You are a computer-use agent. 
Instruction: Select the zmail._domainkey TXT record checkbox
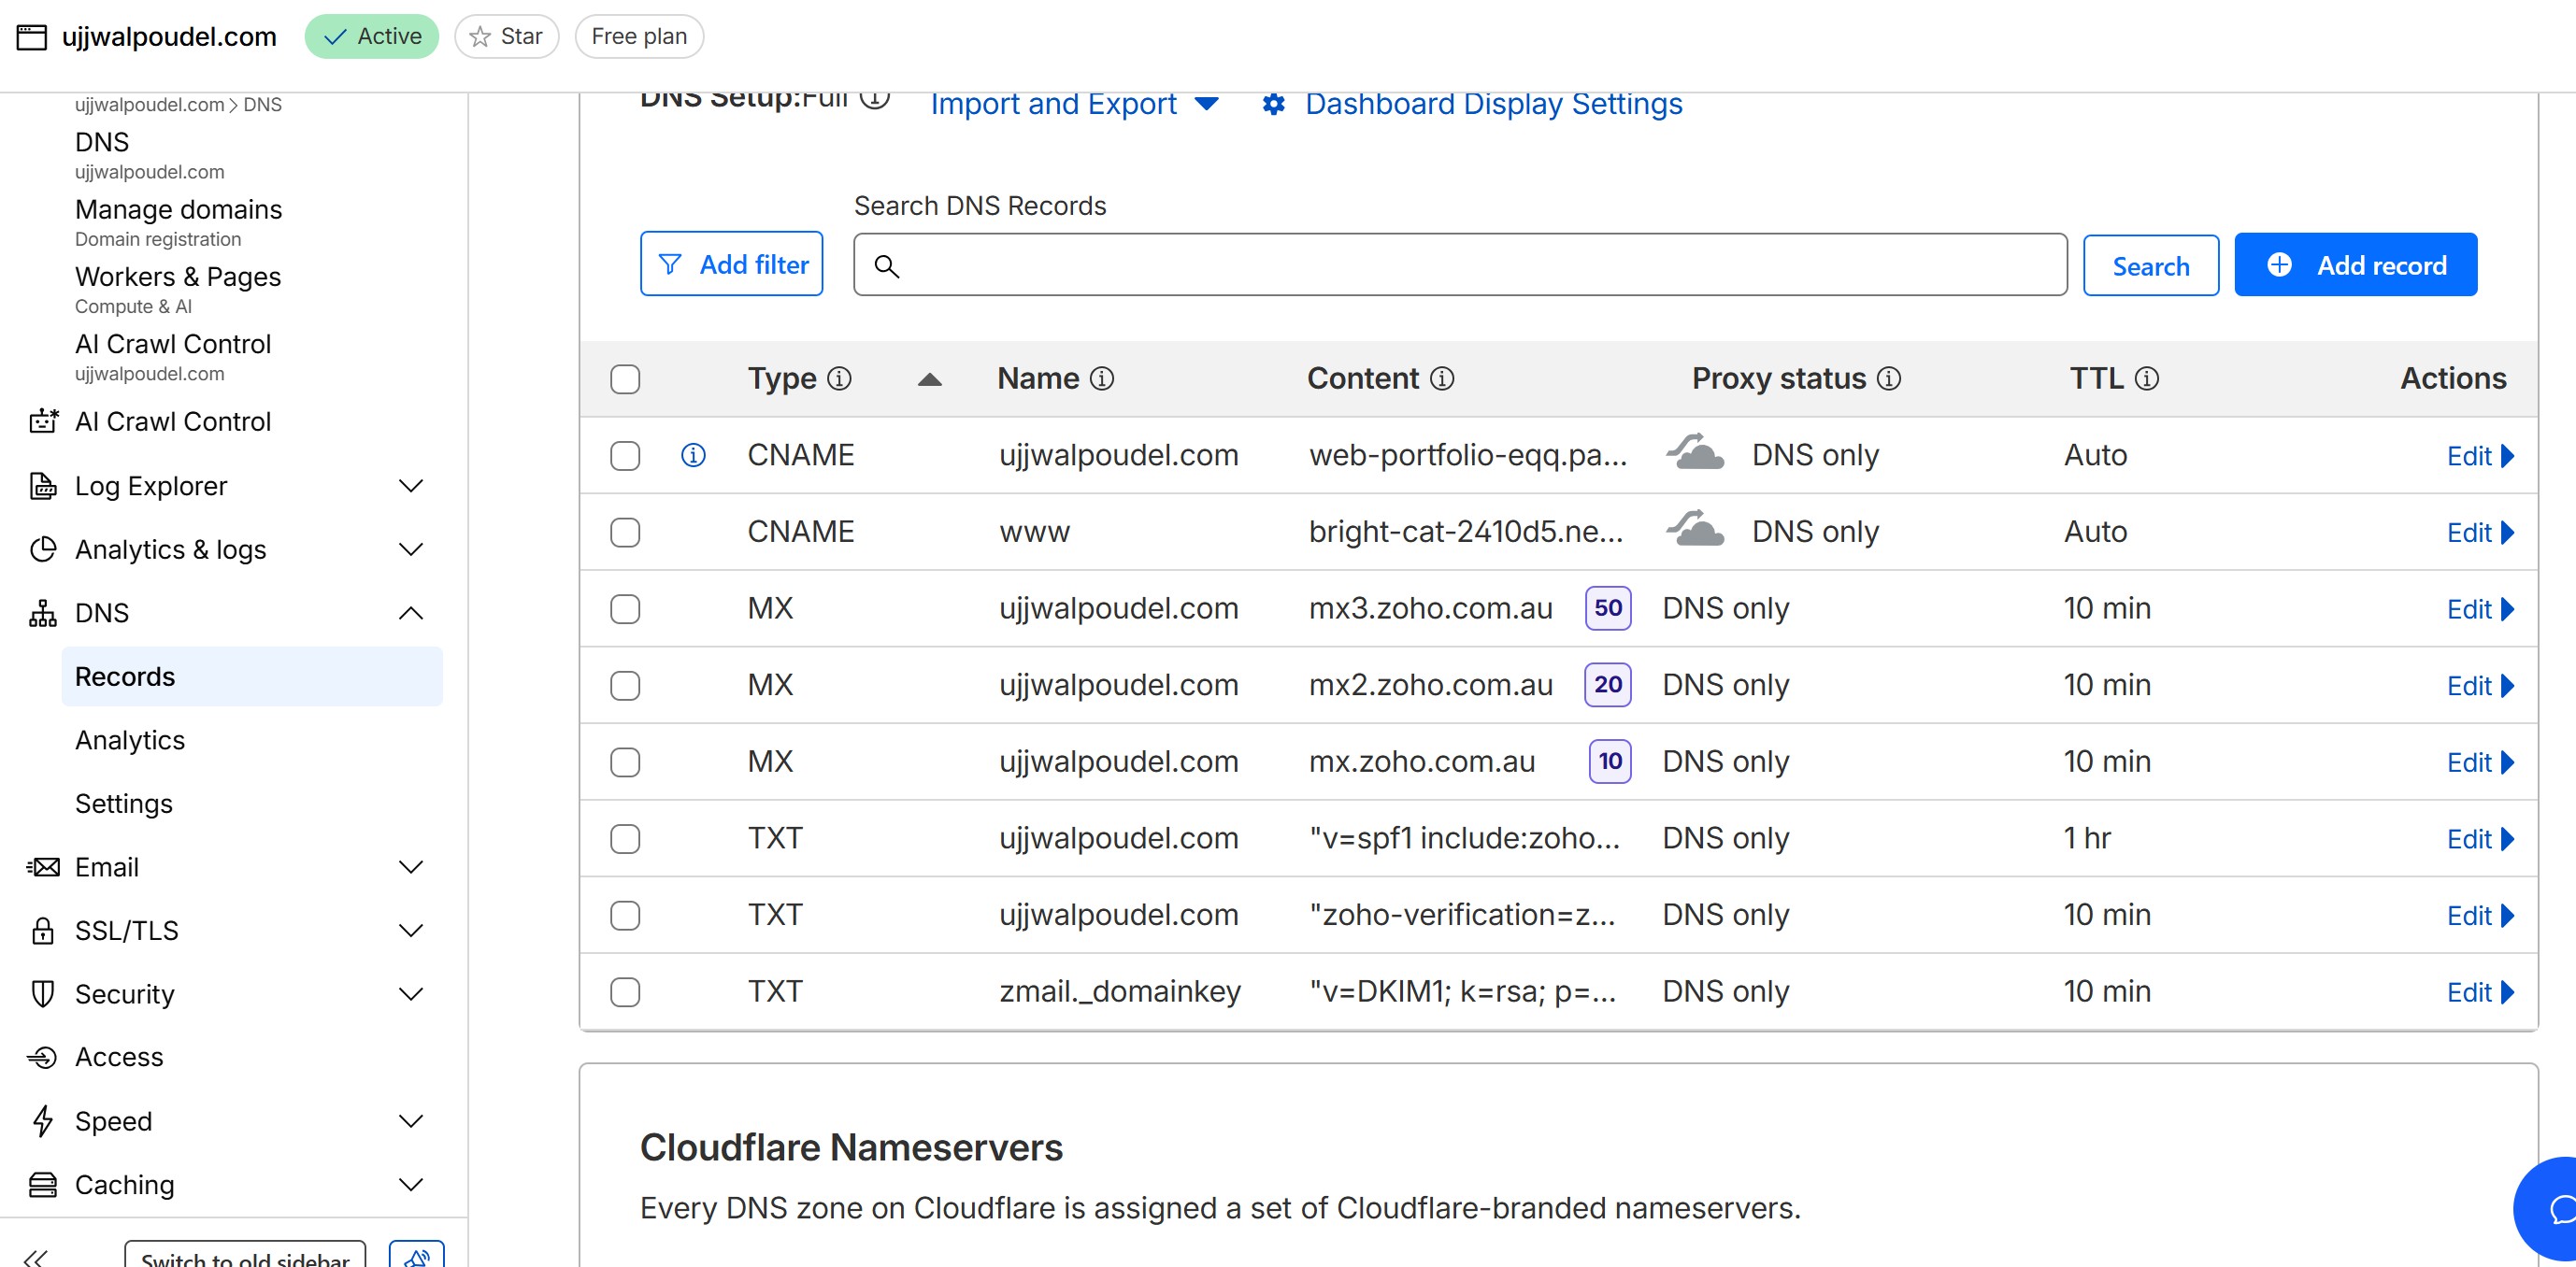625,992
